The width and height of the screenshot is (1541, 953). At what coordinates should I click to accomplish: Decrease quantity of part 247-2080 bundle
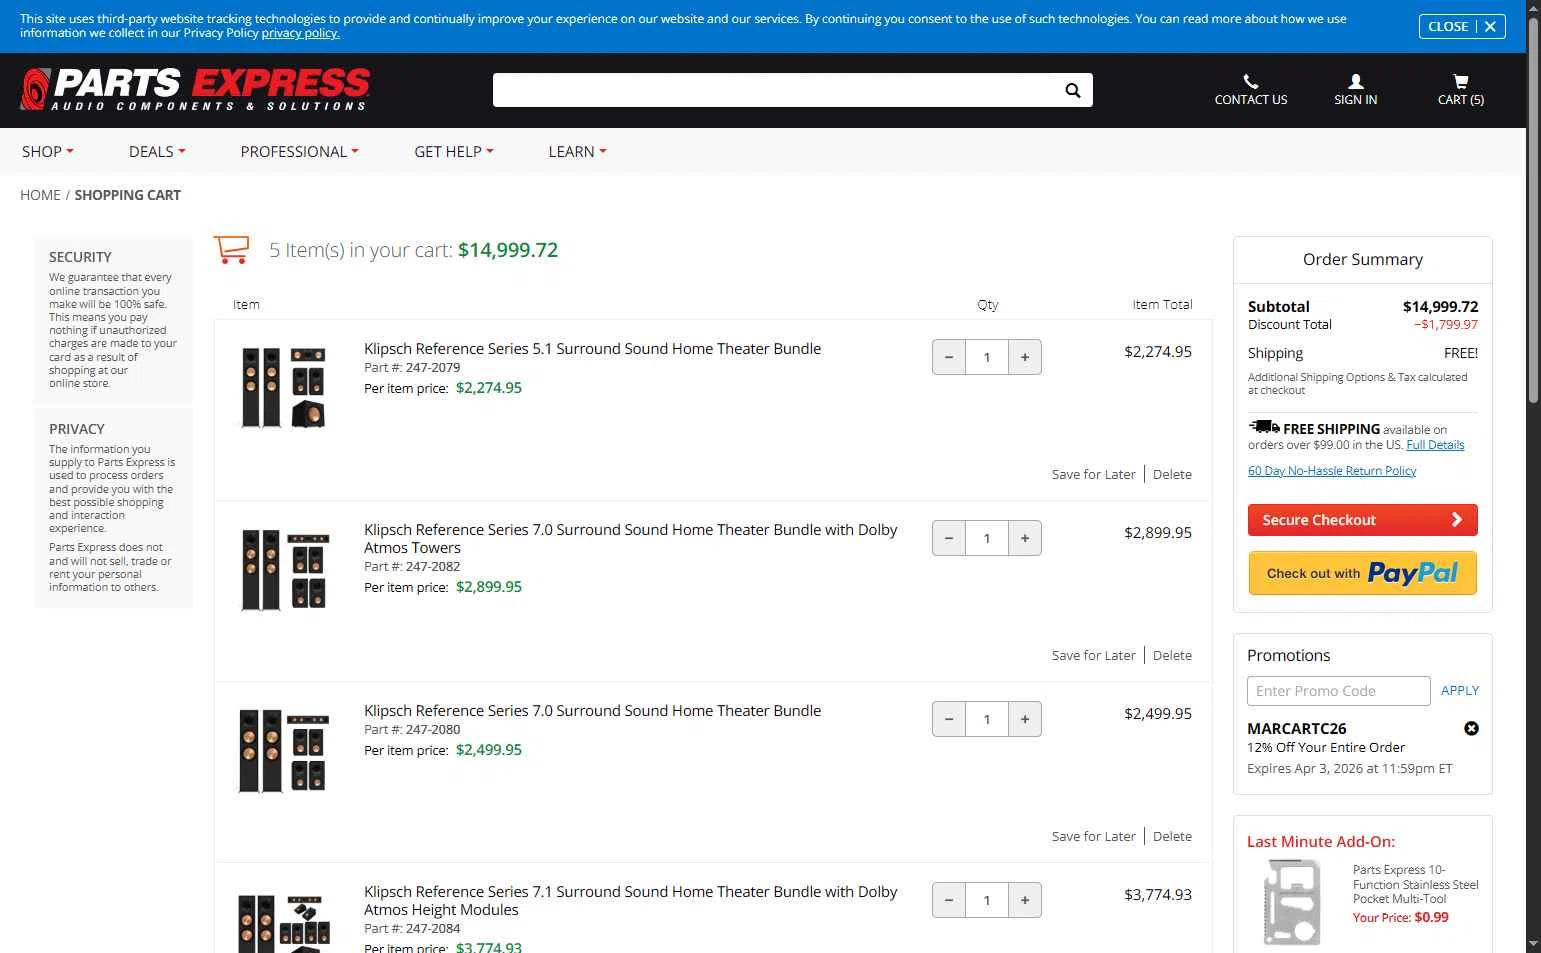(949, 719)
